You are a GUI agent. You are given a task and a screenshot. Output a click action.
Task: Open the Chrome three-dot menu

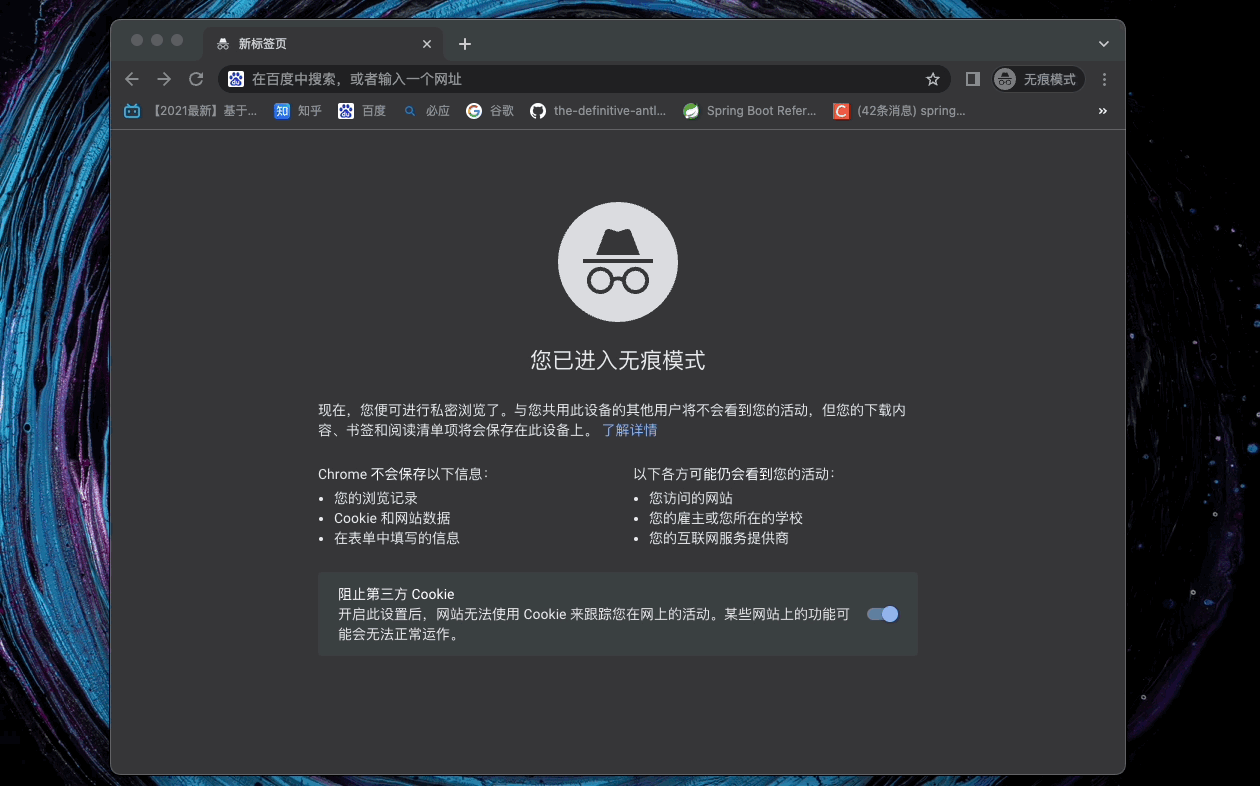pos(1104,79)
